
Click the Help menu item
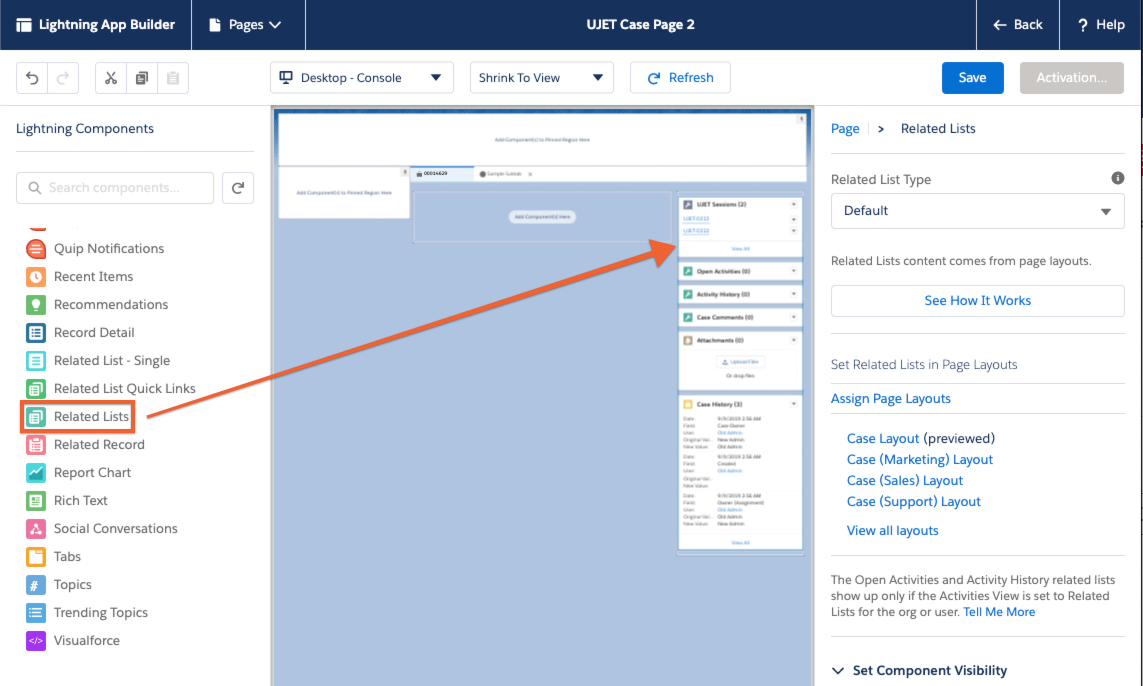tap(1101, 25)
